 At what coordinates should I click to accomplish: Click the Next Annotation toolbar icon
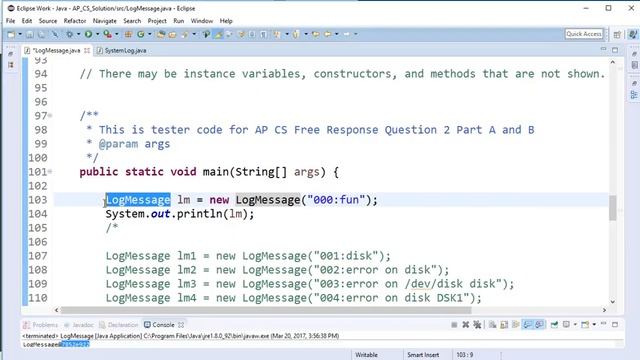(x=277, y=34)
